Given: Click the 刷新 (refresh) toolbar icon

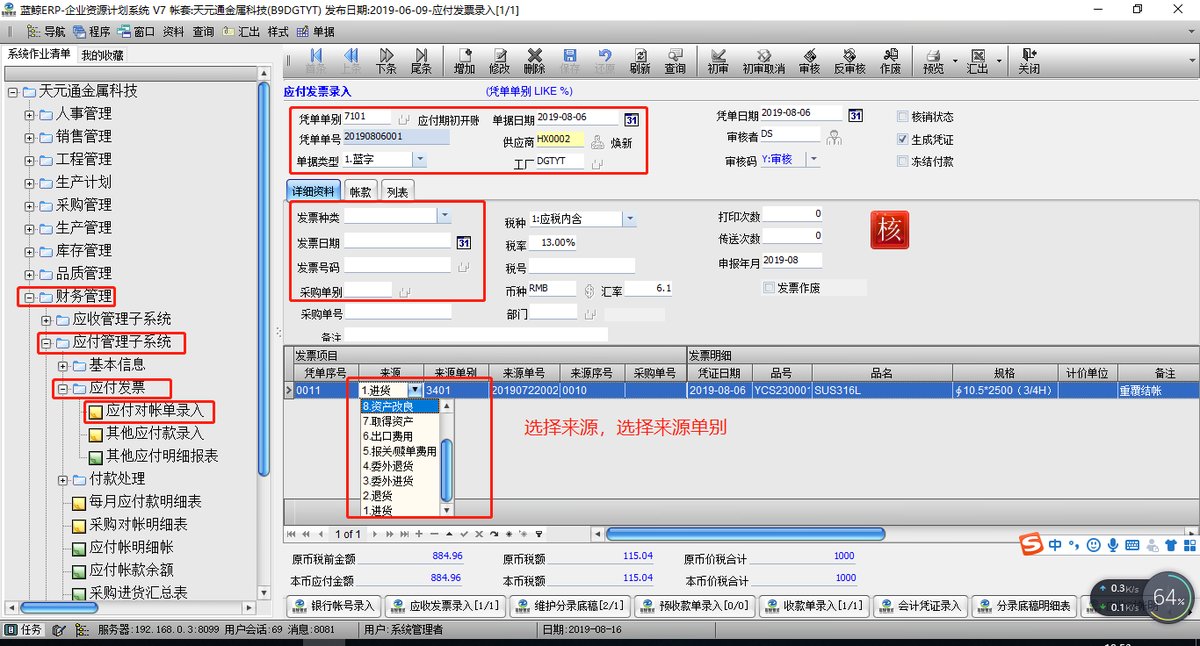Looking at the screenshot, I should [640, 61].
